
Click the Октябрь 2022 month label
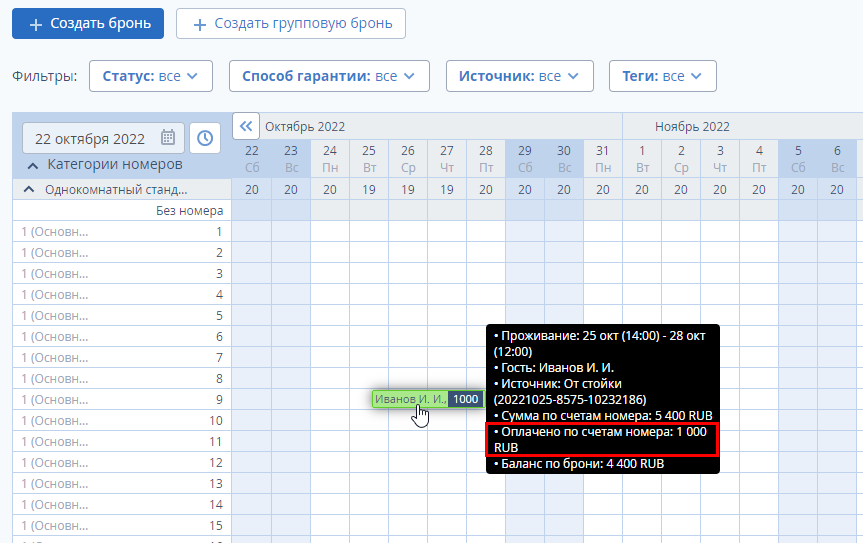click(x=305, y=127)
